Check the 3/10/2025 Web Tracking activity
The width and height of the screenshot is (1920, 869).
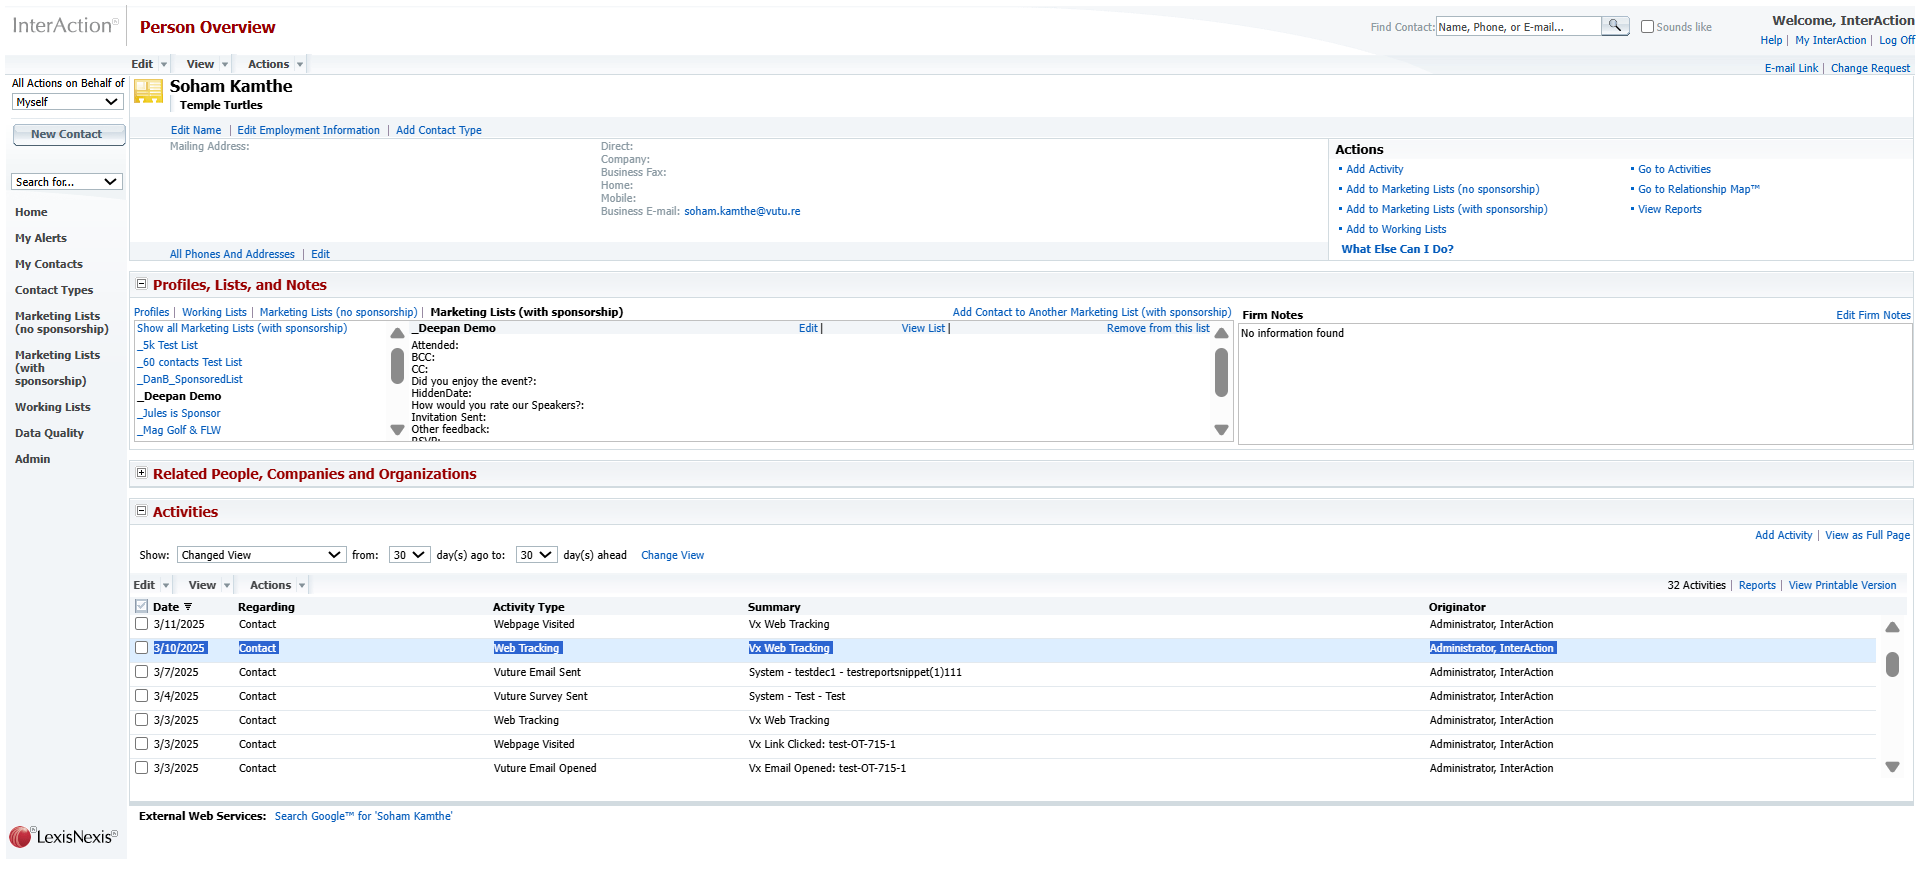tap(141, 648)
